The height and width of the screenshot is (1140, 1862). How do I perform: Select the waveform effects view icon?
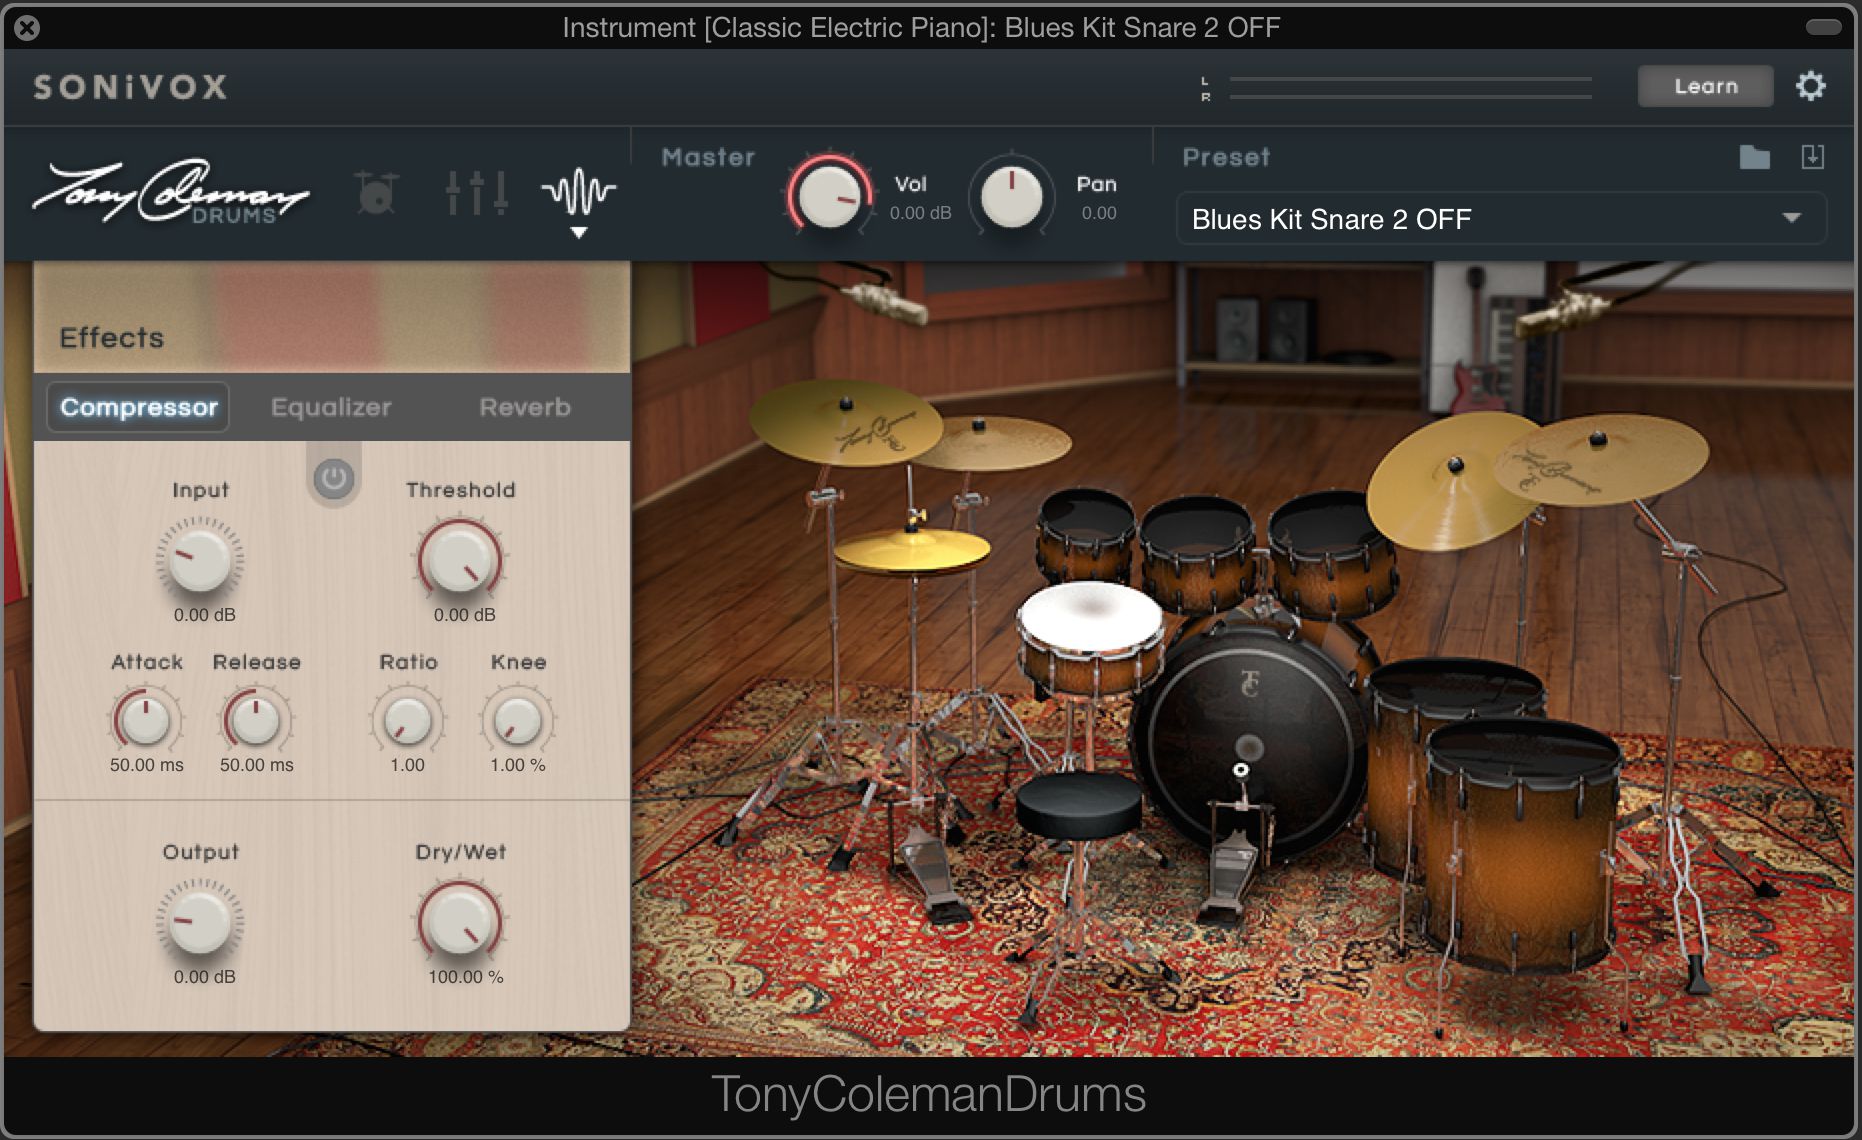[579, 192]
